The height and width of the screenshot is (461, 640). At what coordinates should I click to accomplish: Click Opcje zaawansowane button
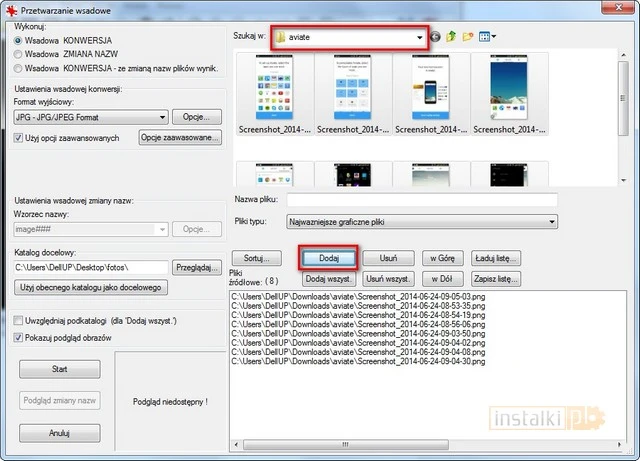[180, 137]
